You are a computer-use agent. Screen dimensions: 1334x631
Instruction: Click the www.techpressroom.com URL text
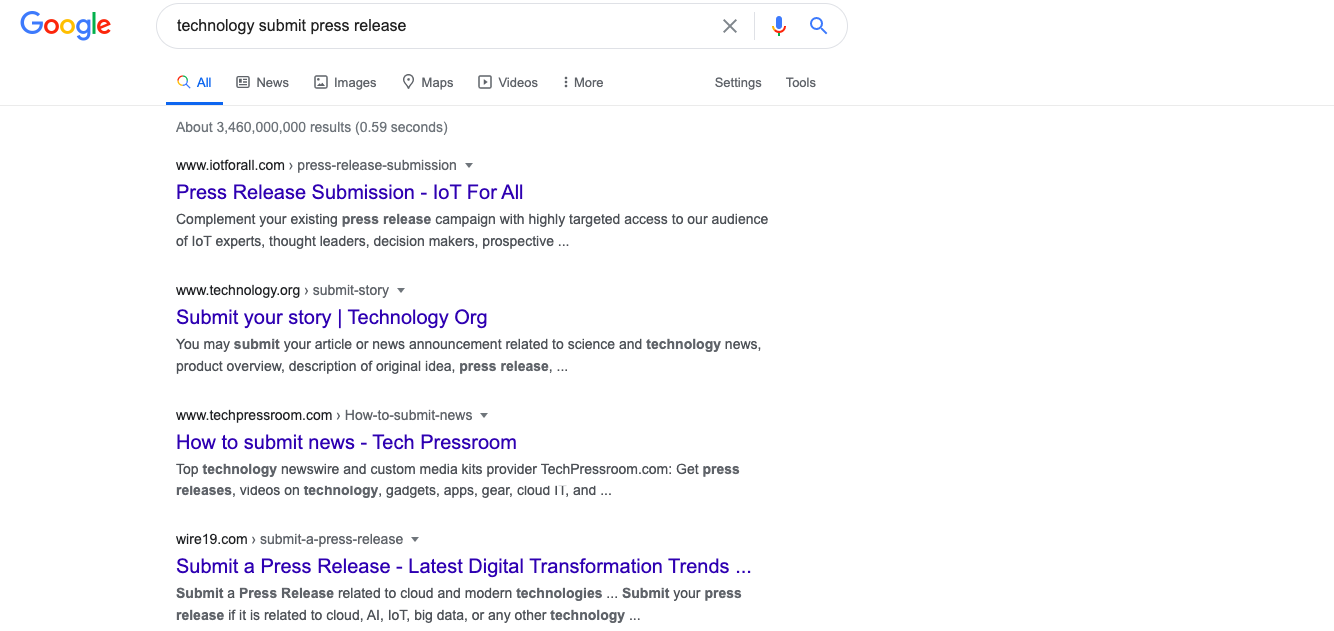pyautogui.click(x=254, y=415)
